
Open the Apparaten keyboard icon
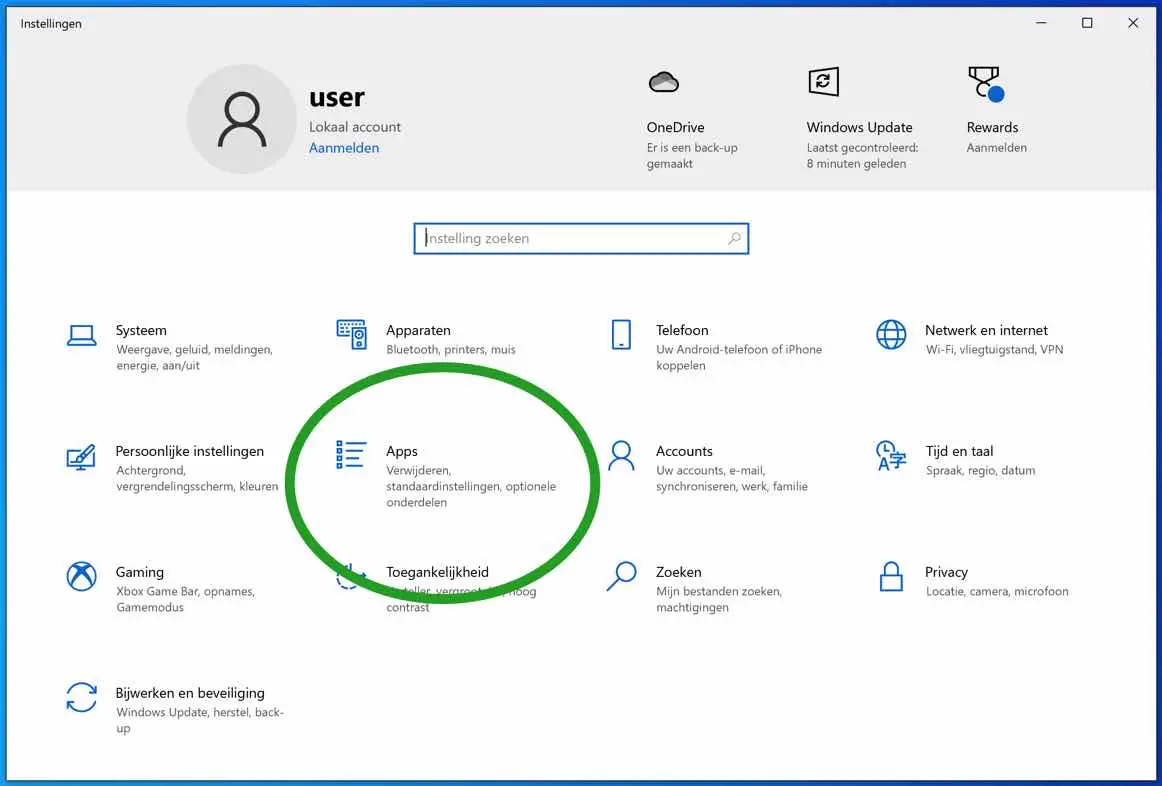(x=351, y=335)
